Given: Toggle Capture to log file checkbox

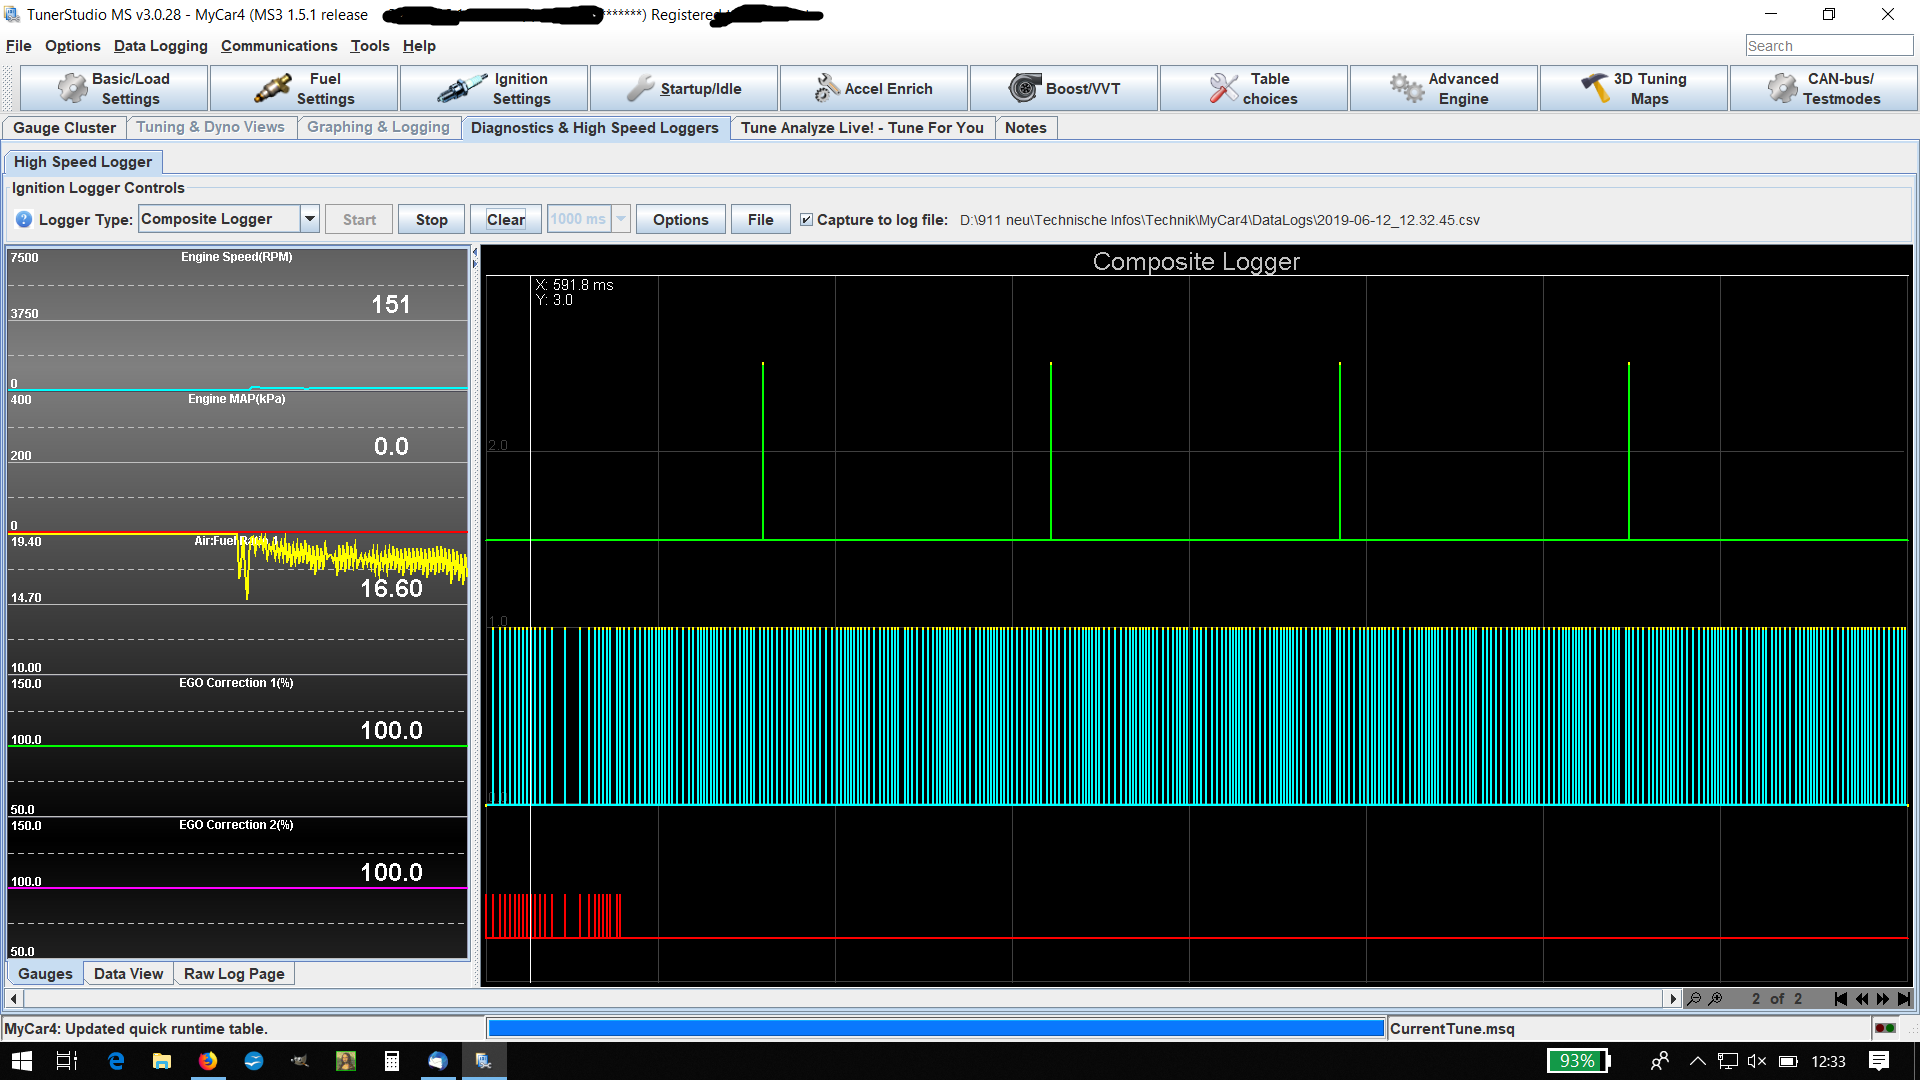Looking at the screenshot, I should (x=806, y=220).
